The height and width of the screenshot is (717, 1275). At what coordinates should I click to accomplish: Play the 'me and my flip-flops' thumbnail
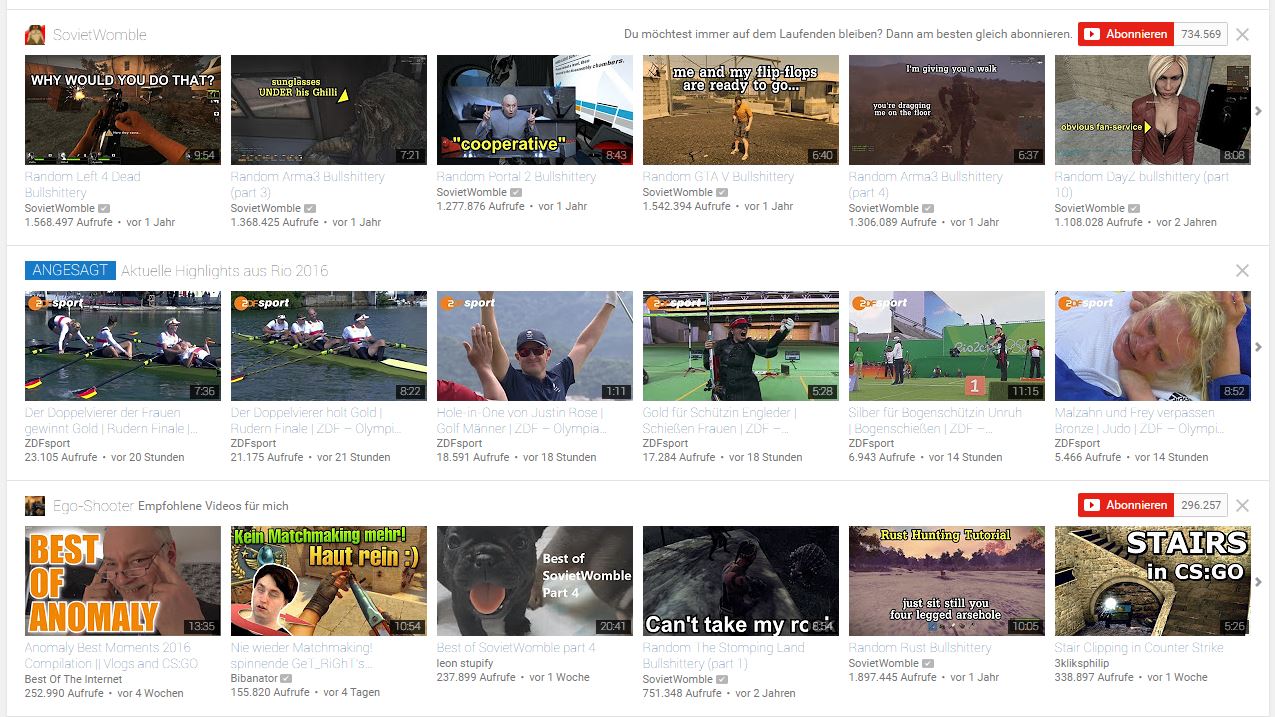click(x=741, y=110)
